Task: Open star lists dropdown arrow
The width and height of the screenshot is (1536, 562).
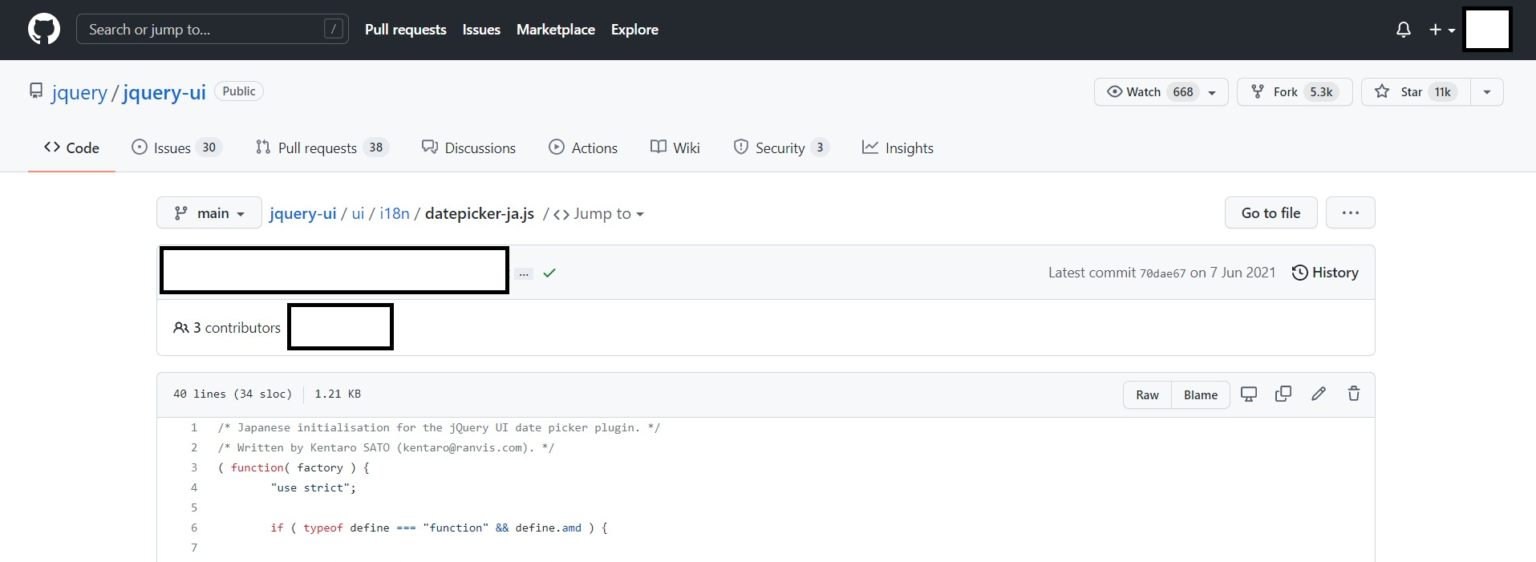Action: [x=1487, y=92]
